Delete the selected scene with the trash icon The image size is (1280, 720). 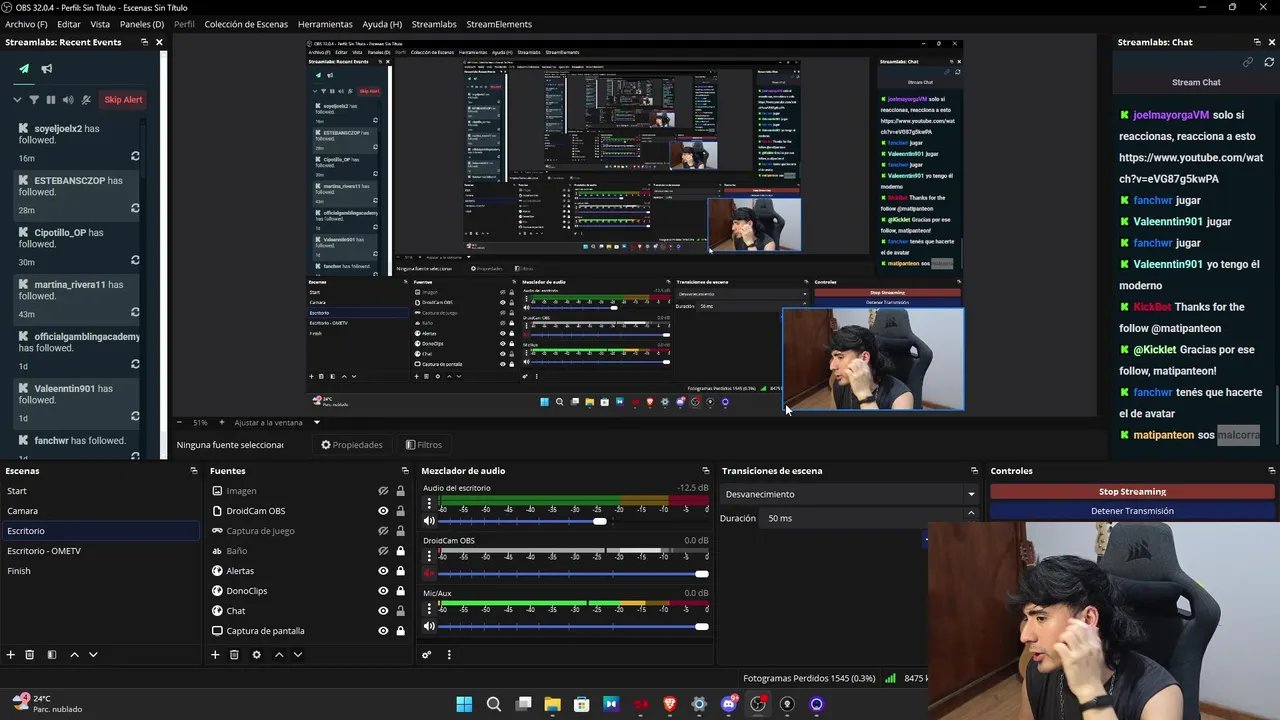click(x=30, y=655)
